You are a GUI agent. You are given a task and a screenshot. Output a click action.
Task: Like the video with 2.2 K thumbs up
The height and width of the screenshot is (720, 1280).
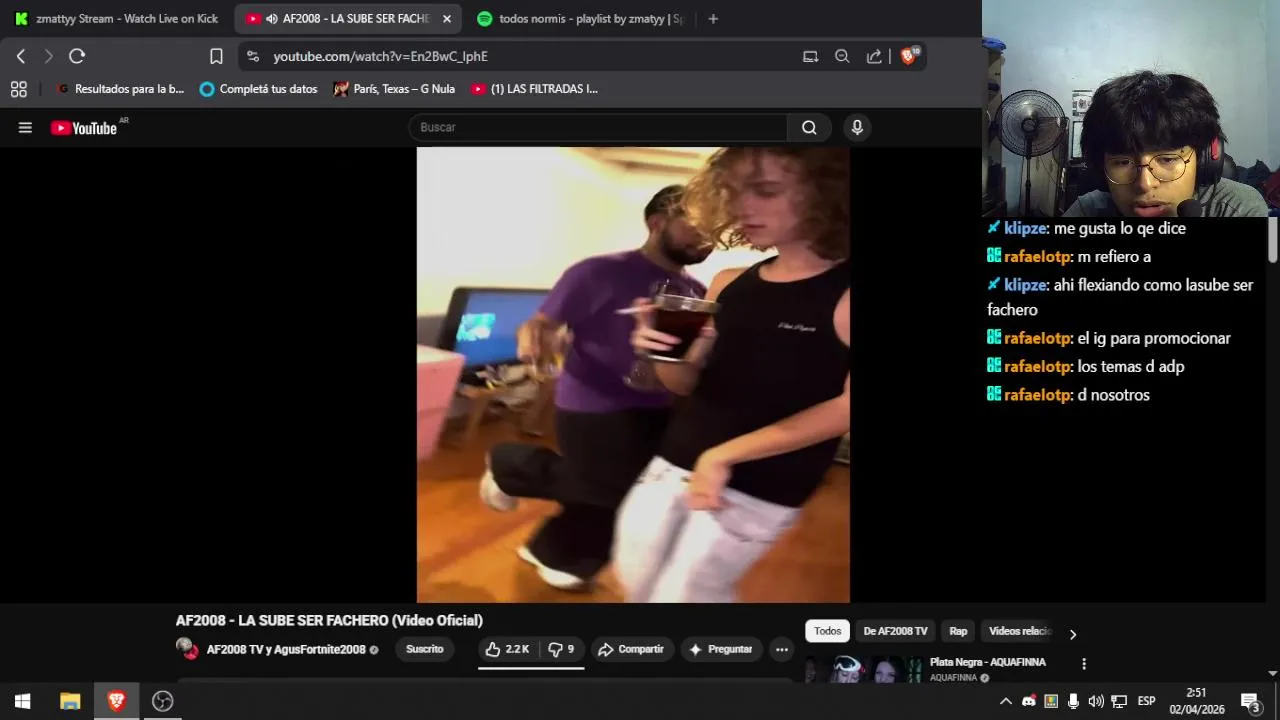(507, 649)
